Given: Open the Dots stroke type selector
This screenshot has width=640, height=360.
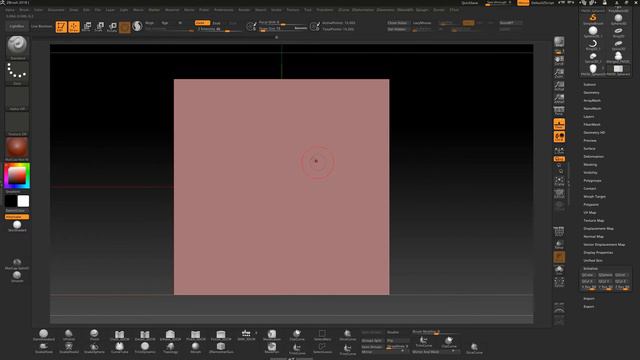Looking at the screenshot, I should pyautogui.click(x=17, y=72).
